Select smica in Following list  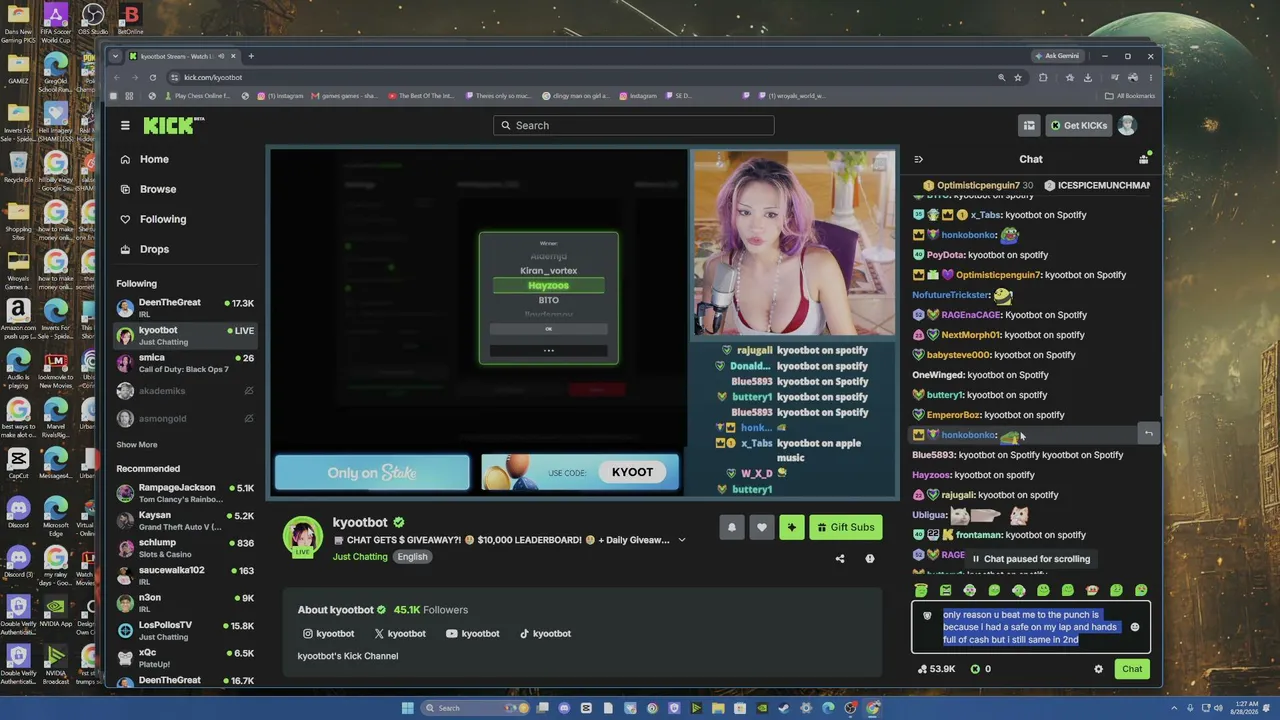(x=186, y=363)
